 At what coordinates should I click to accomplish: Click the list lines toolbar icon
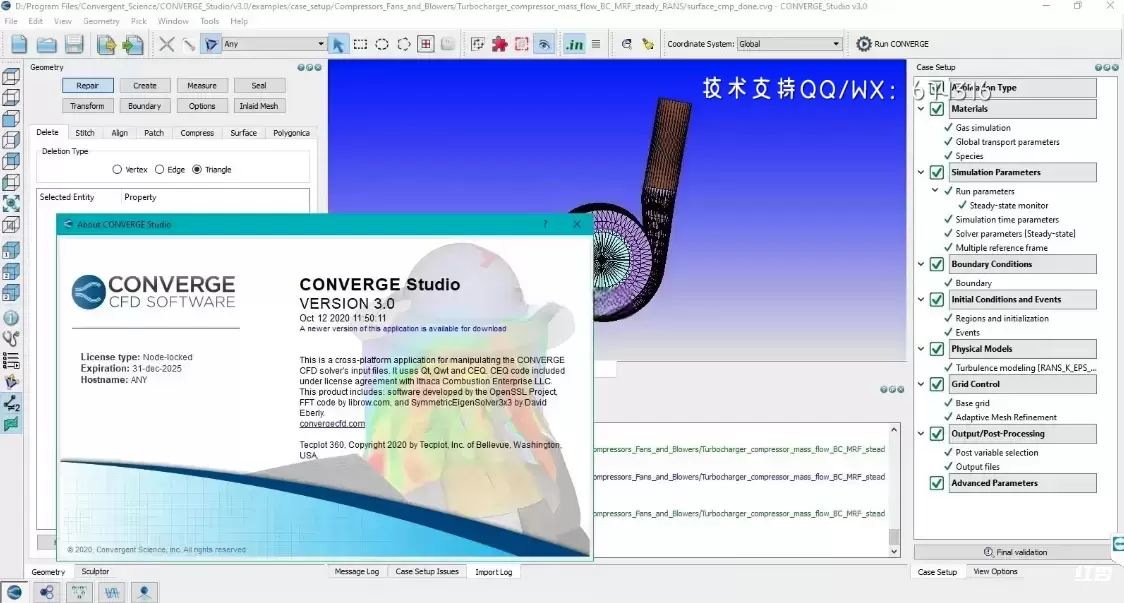point(596,44)
